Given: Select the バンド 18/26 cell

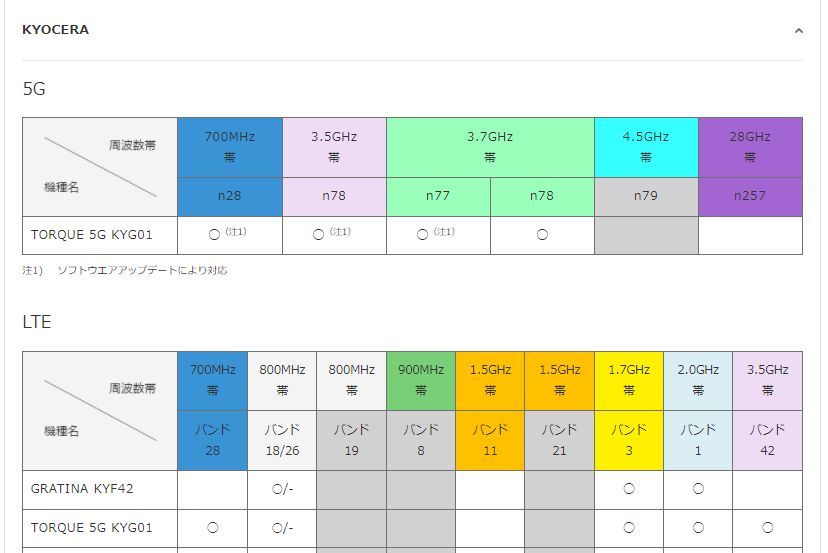Looking at the screenshot, I should [282, 440].
